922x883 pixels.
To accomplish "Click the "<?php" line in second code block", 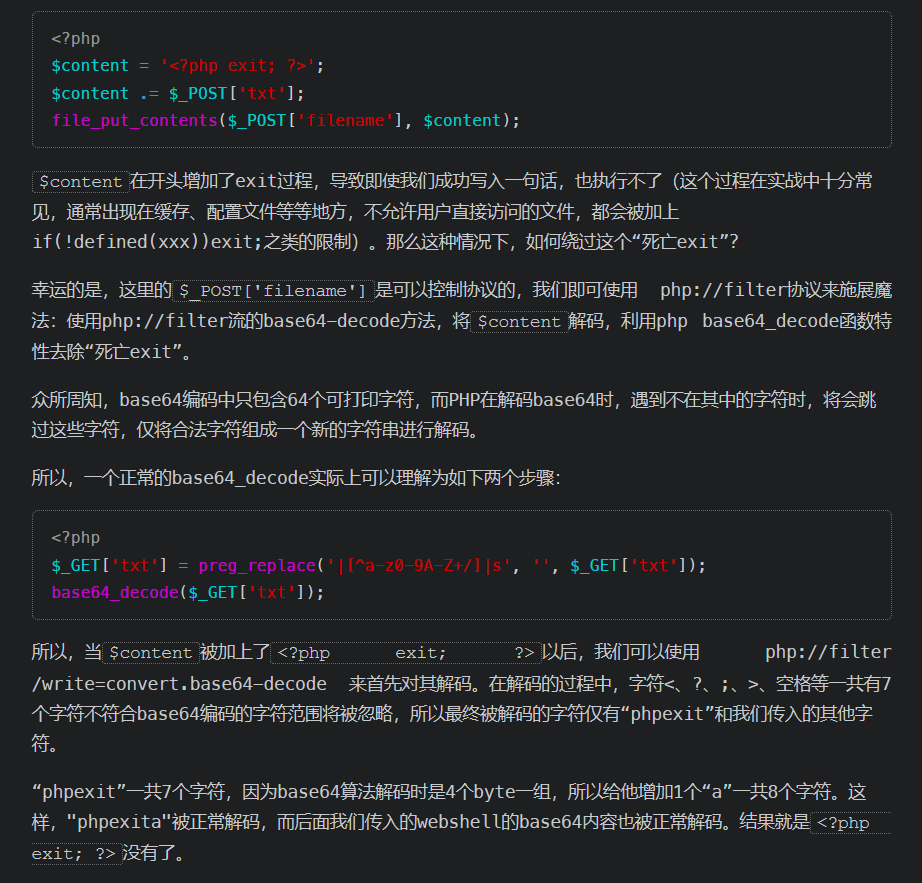I will pyautogui.click(x=75, y=538).
